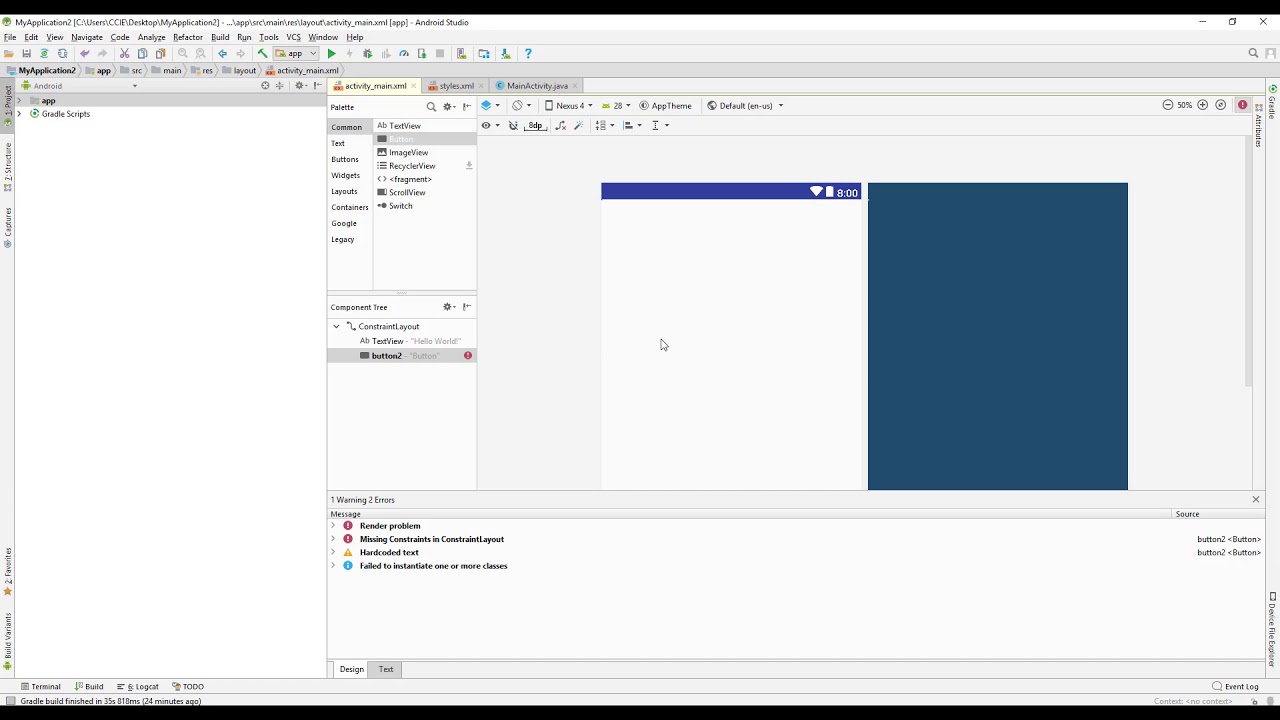Click the Save All disk icon
This screenshot has height=720, width=1280.
[26, 54]
